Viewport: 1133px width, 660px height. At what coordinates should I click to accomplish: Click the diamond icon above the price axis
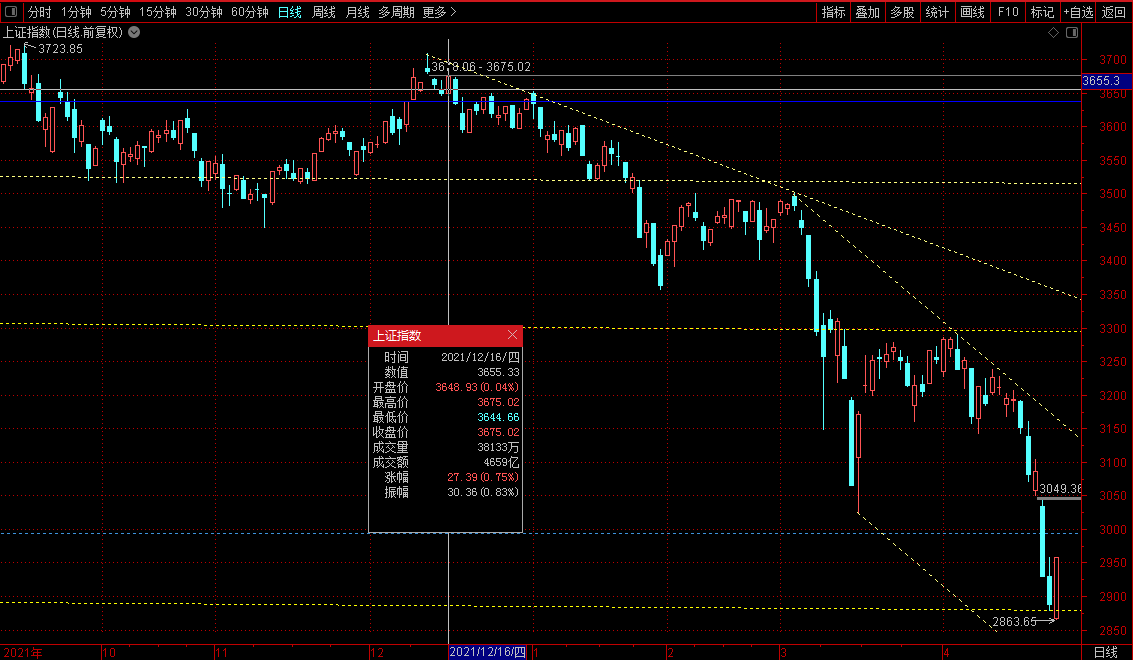pos(1053,32)
